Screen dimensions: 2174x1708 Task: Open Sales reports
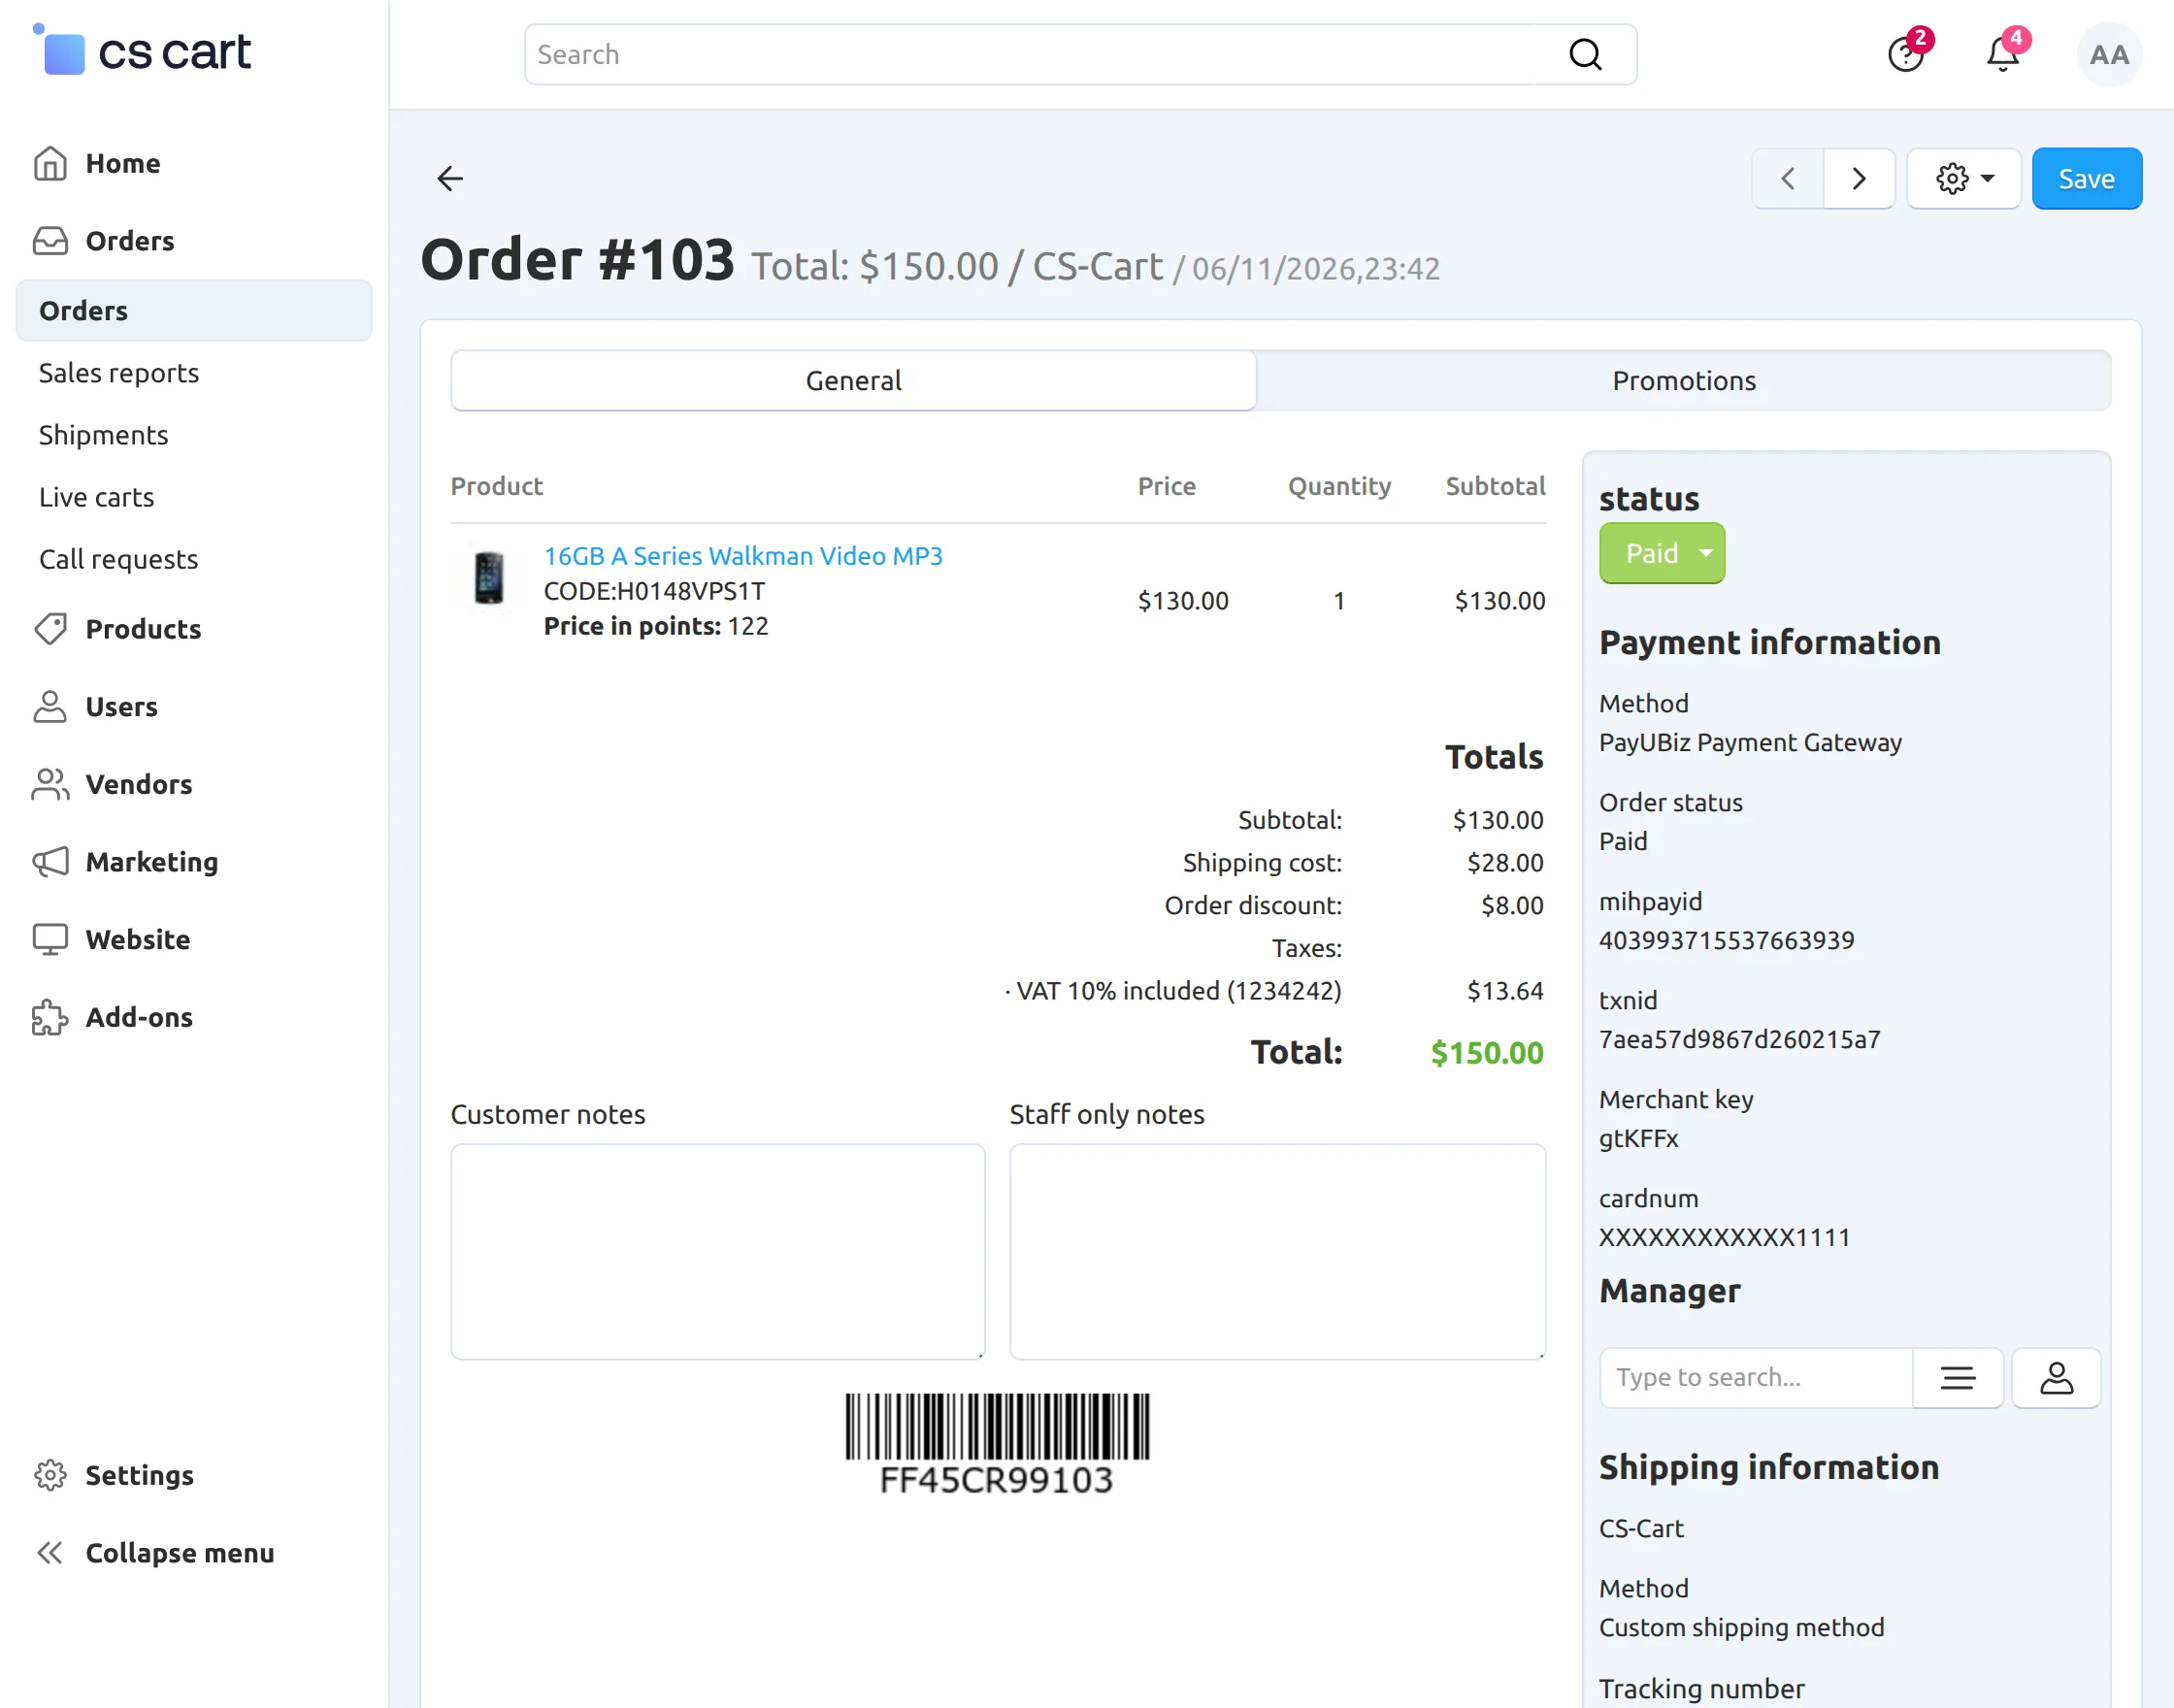[x=119, y=373]
